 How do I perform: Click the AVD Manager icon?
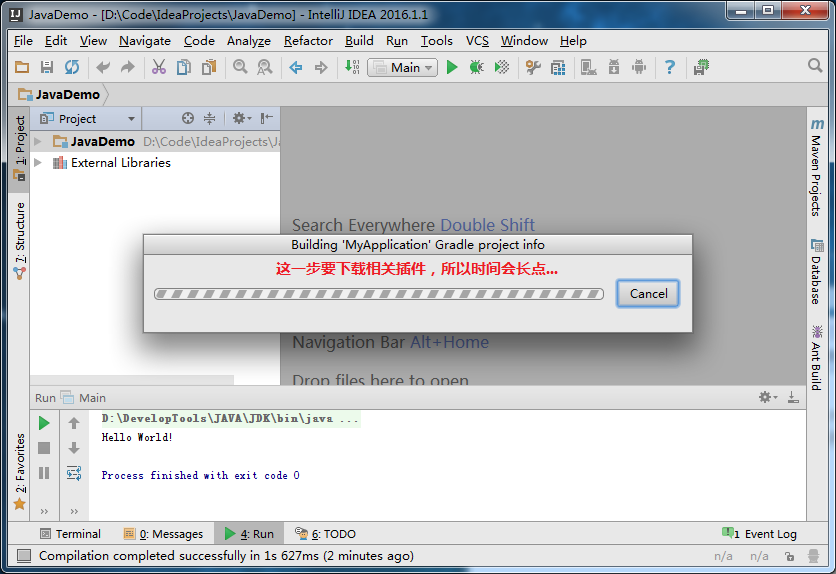(589, 67)
